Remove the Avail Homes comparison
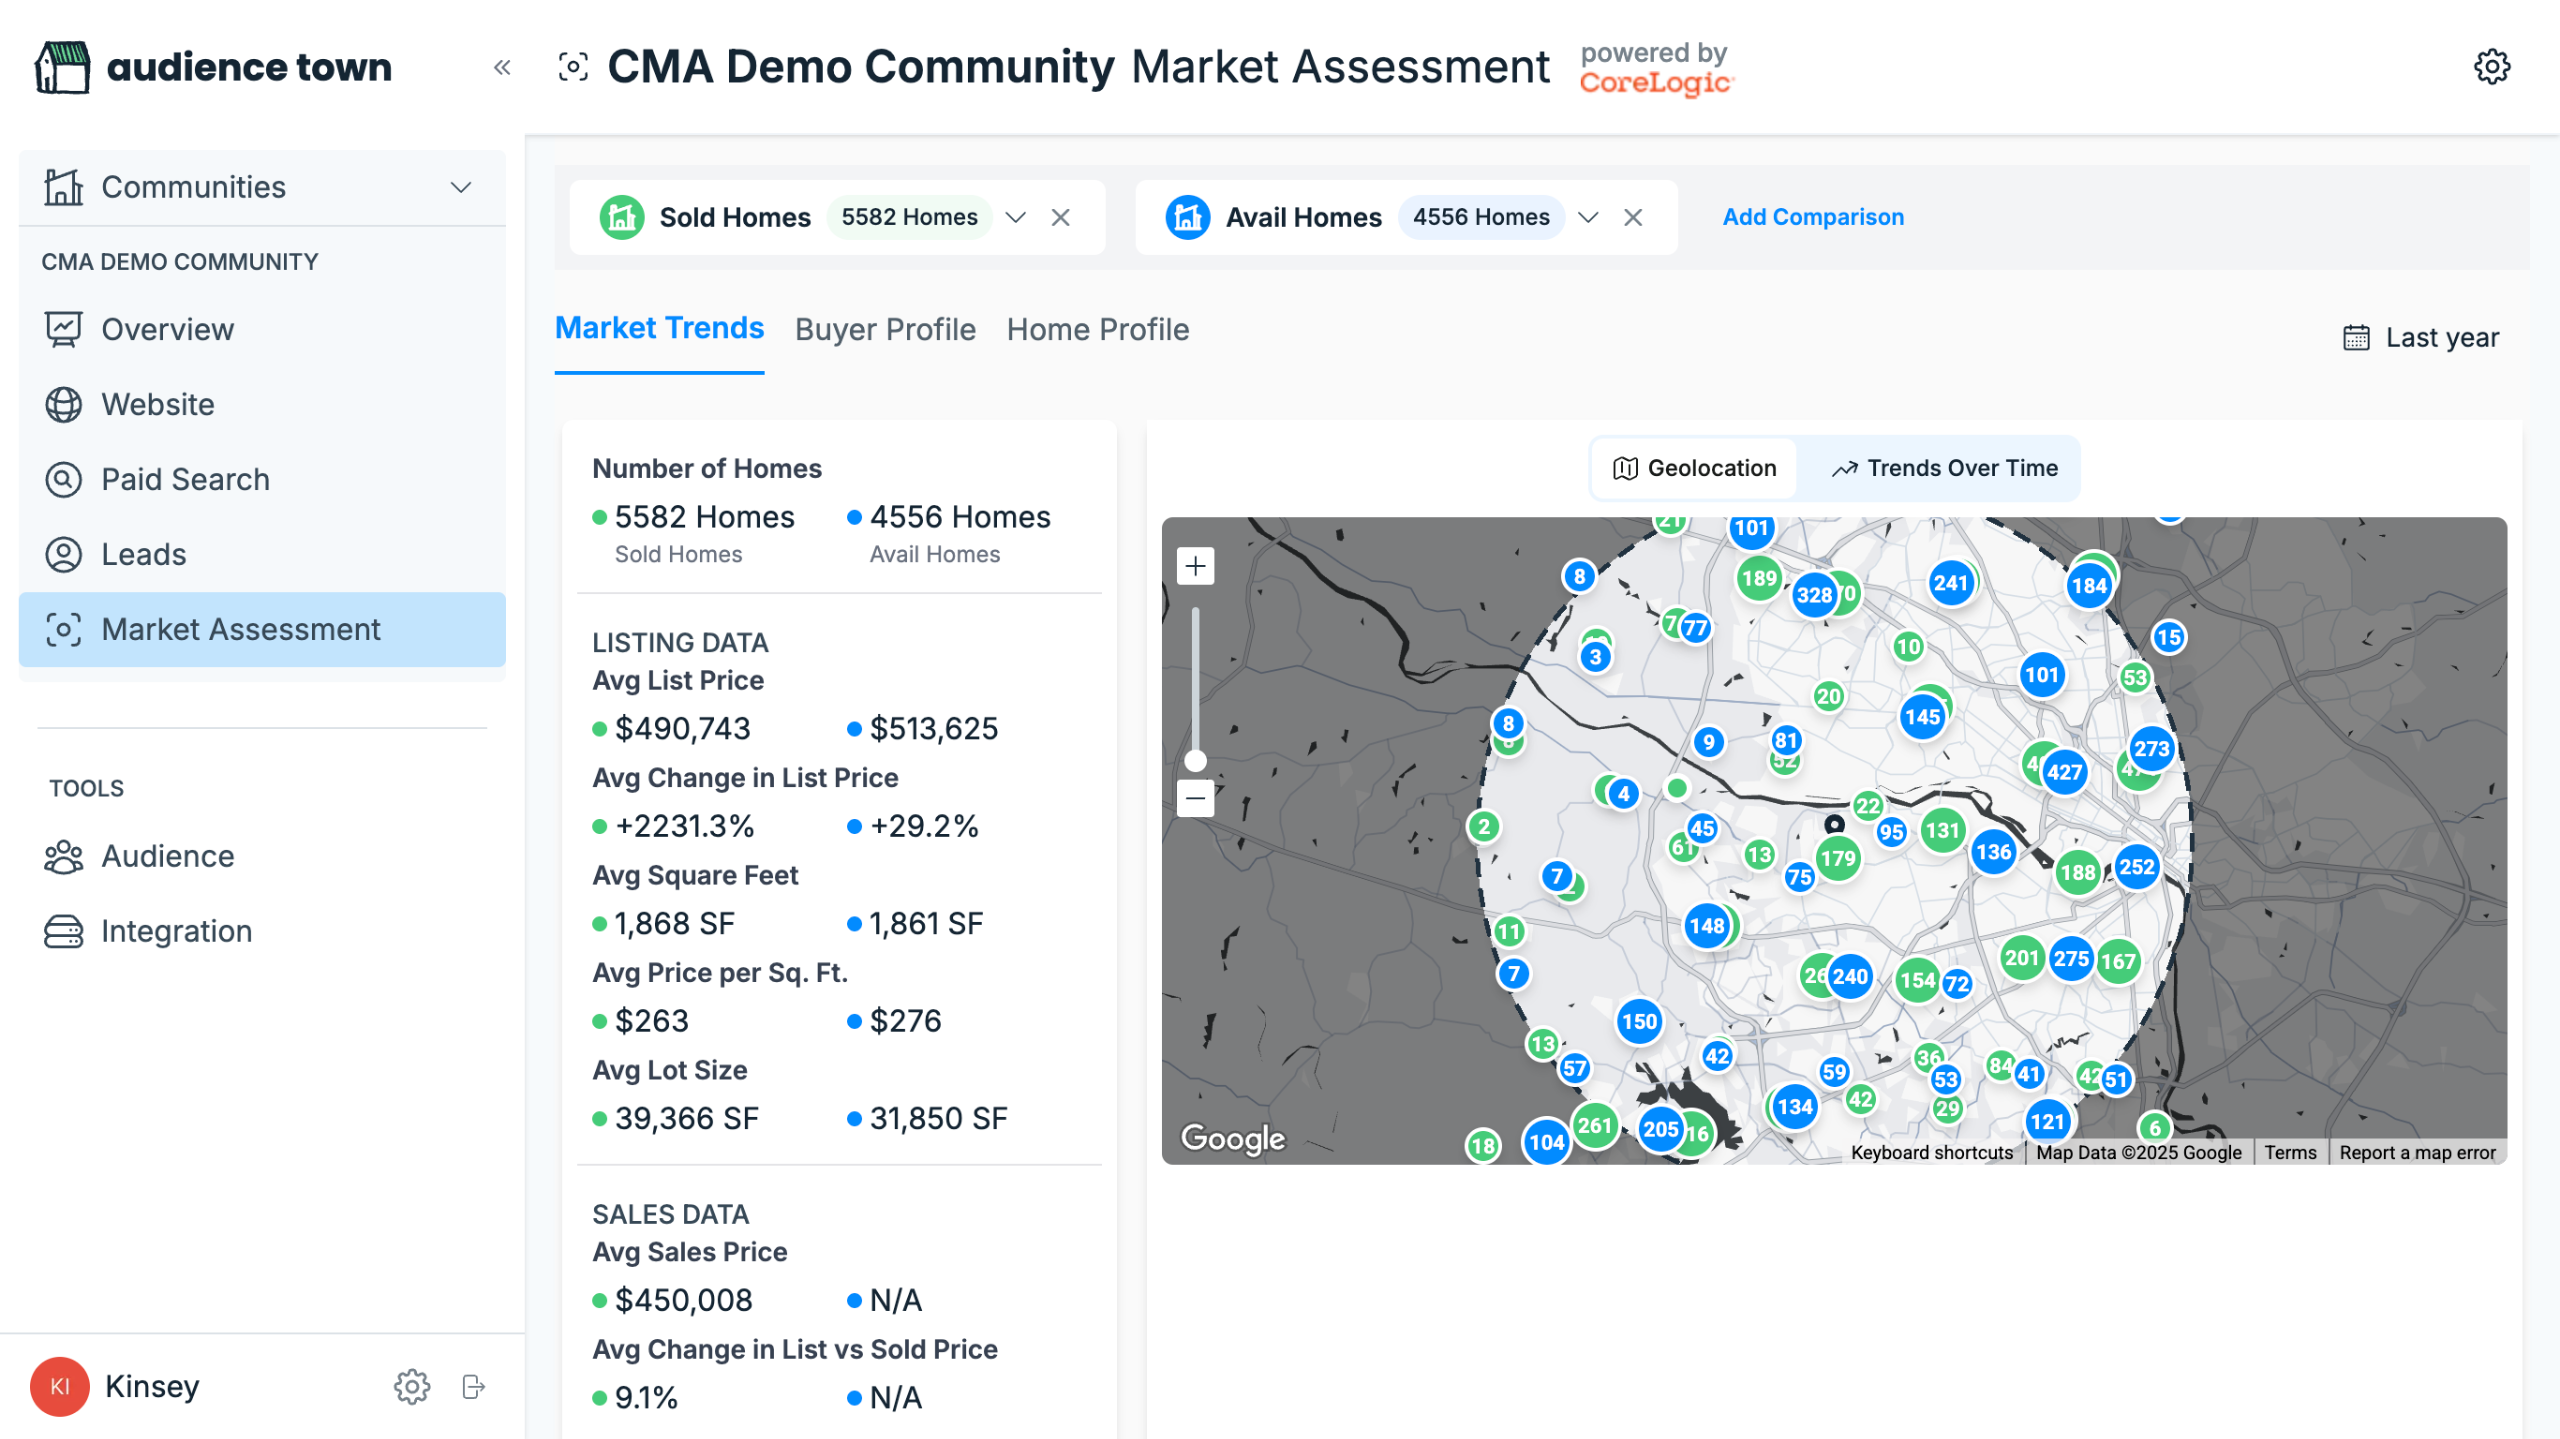The width and height of the screenshot is (2560, 1439). [x=1633, y=217]
